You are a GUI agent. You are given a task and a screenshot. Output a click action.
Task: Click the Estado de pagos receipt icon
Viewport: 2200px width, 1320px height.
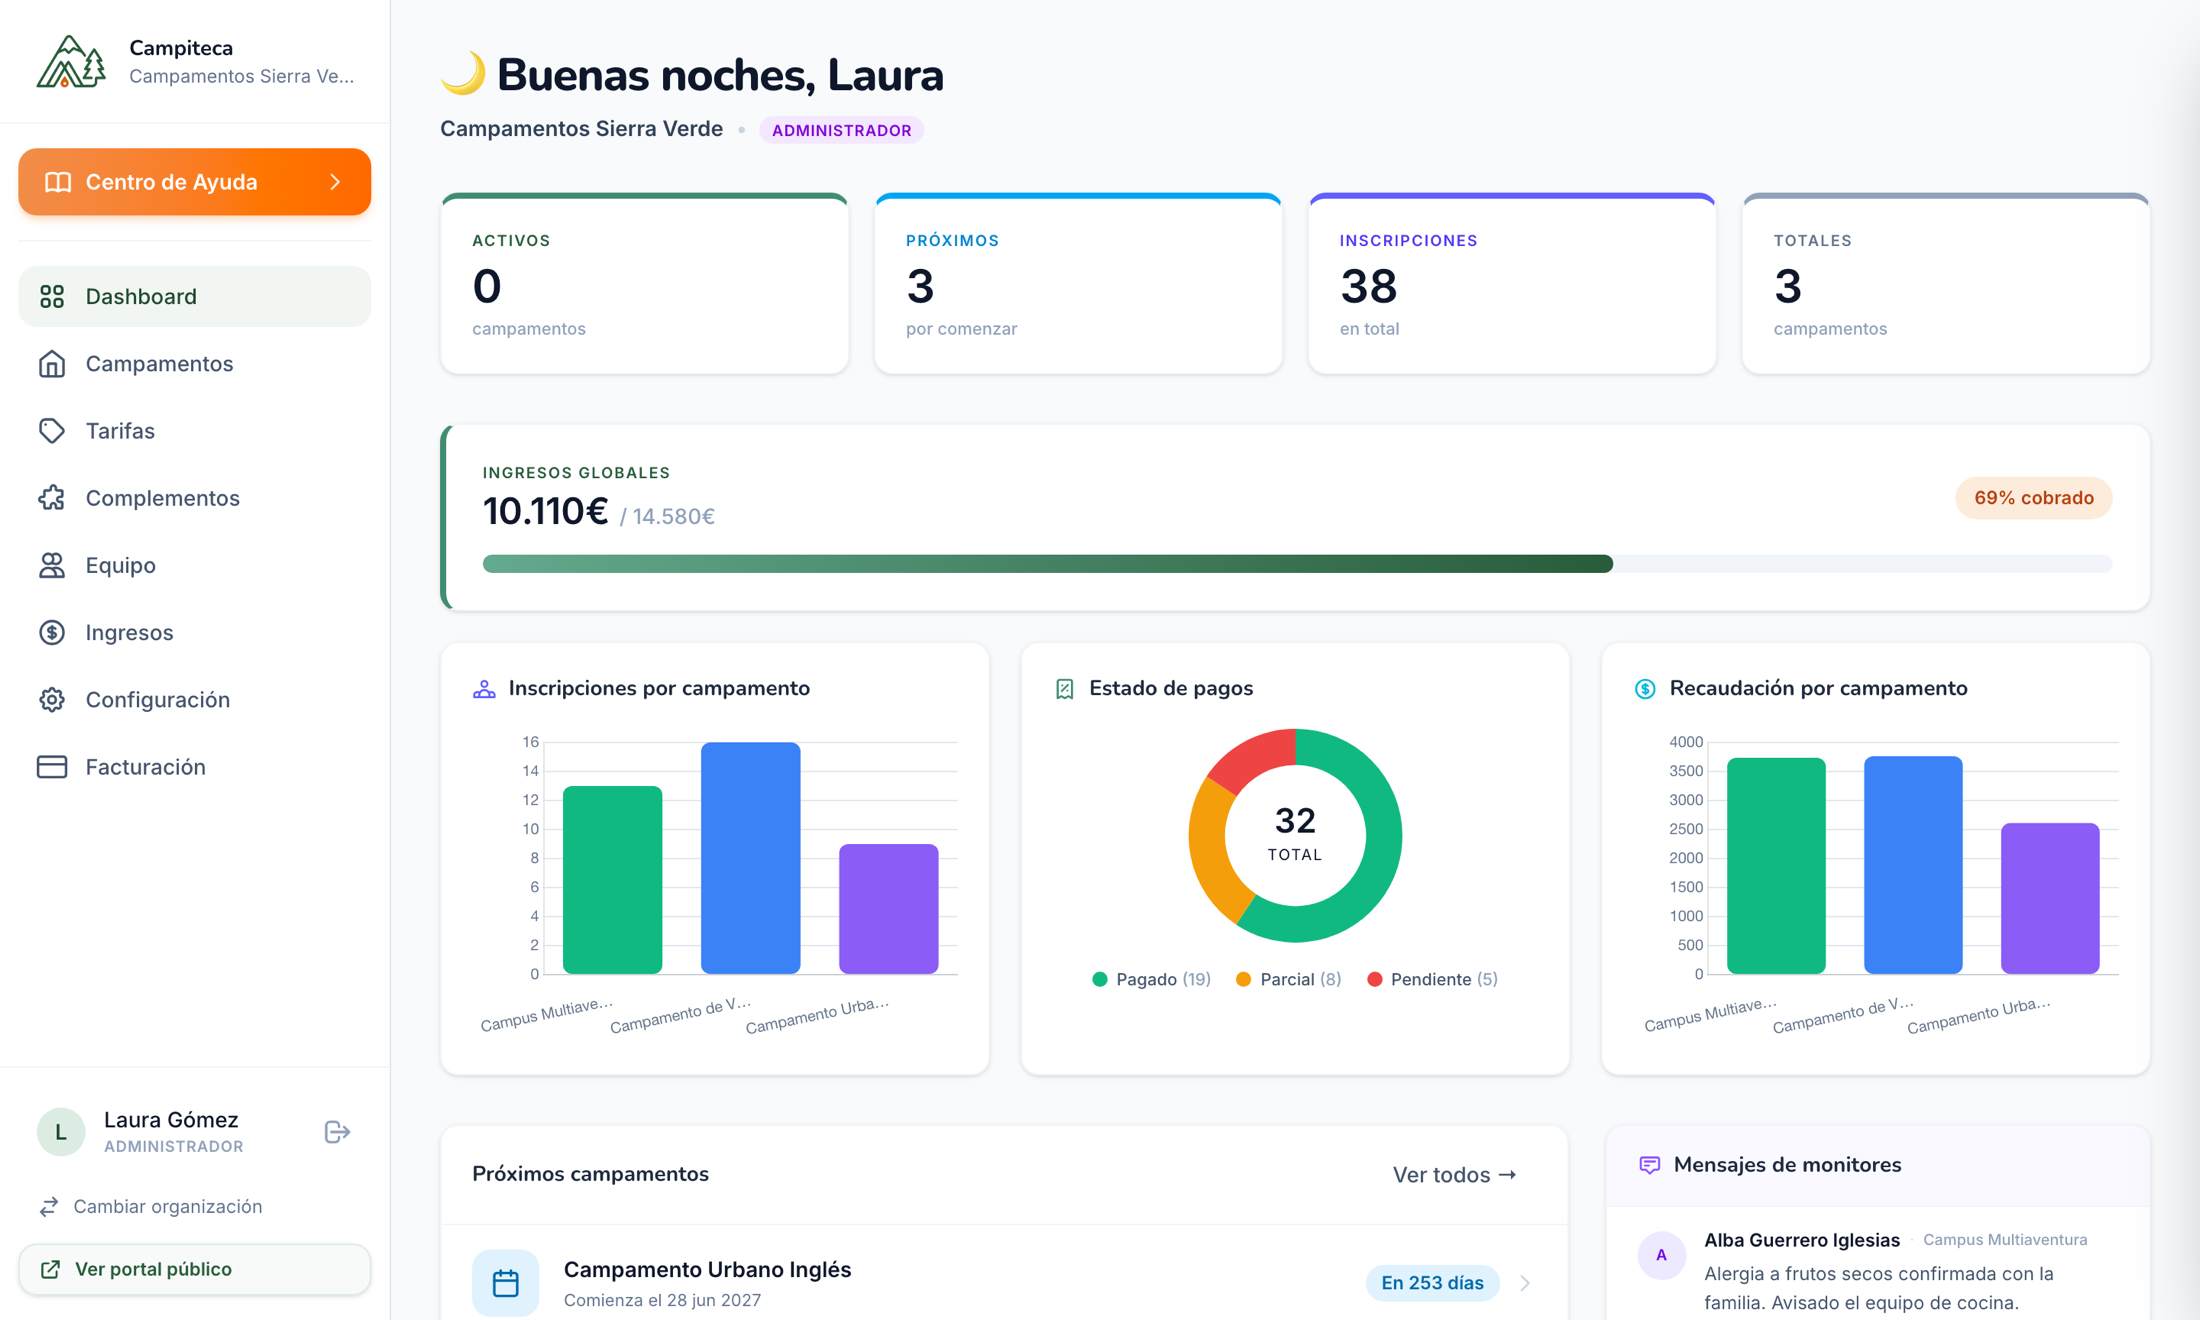click(1065, 689)
